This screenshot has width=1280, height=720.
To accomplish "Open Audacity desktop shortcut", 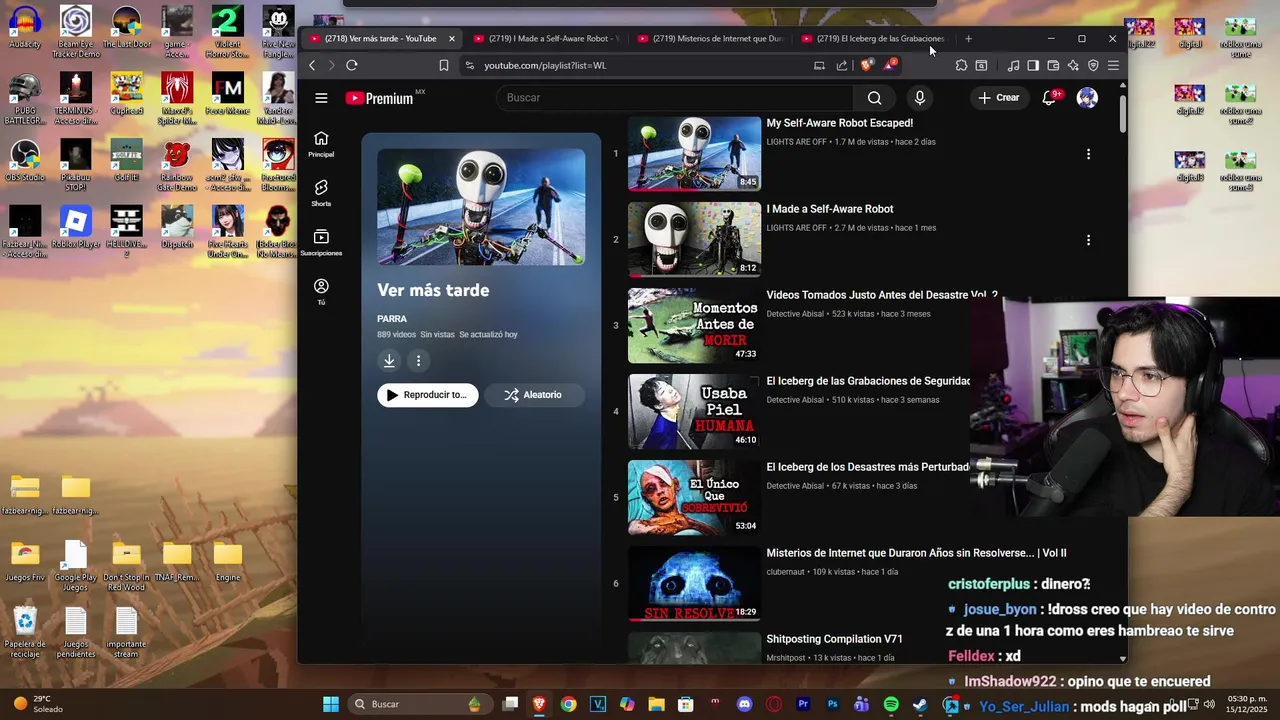I will tap(25, 28).
